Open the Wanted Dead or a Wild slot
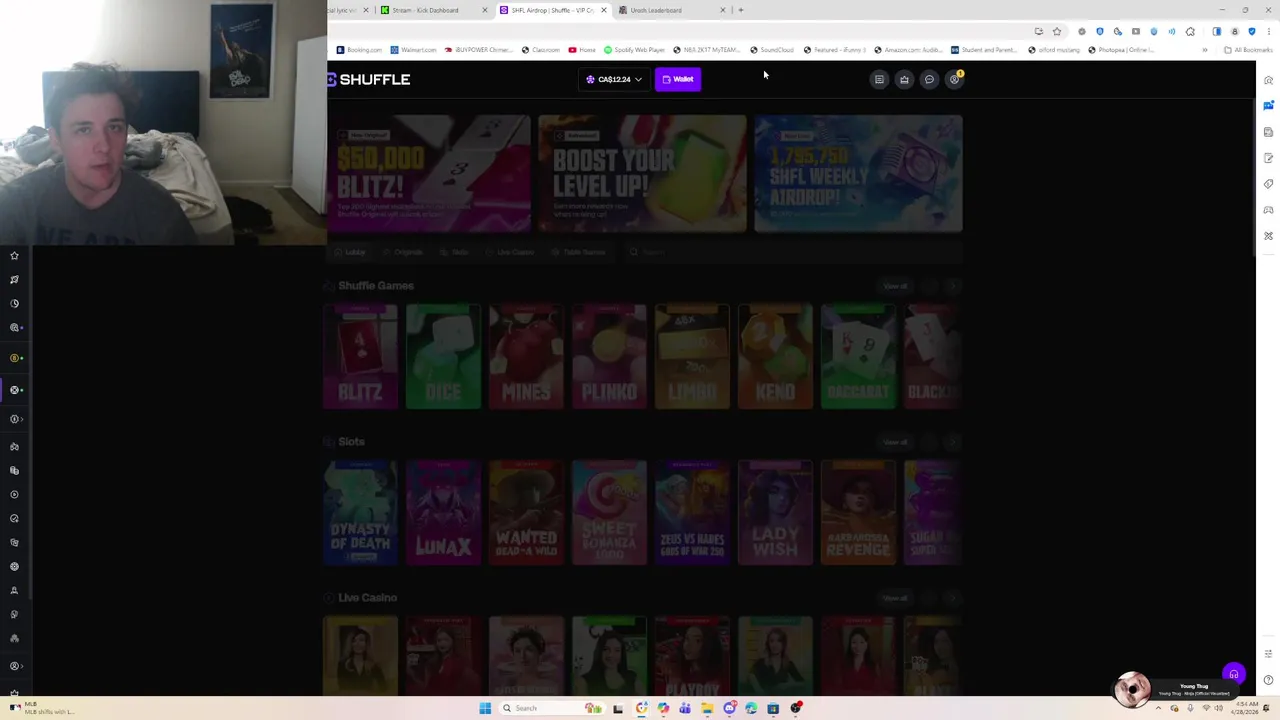 526,513
